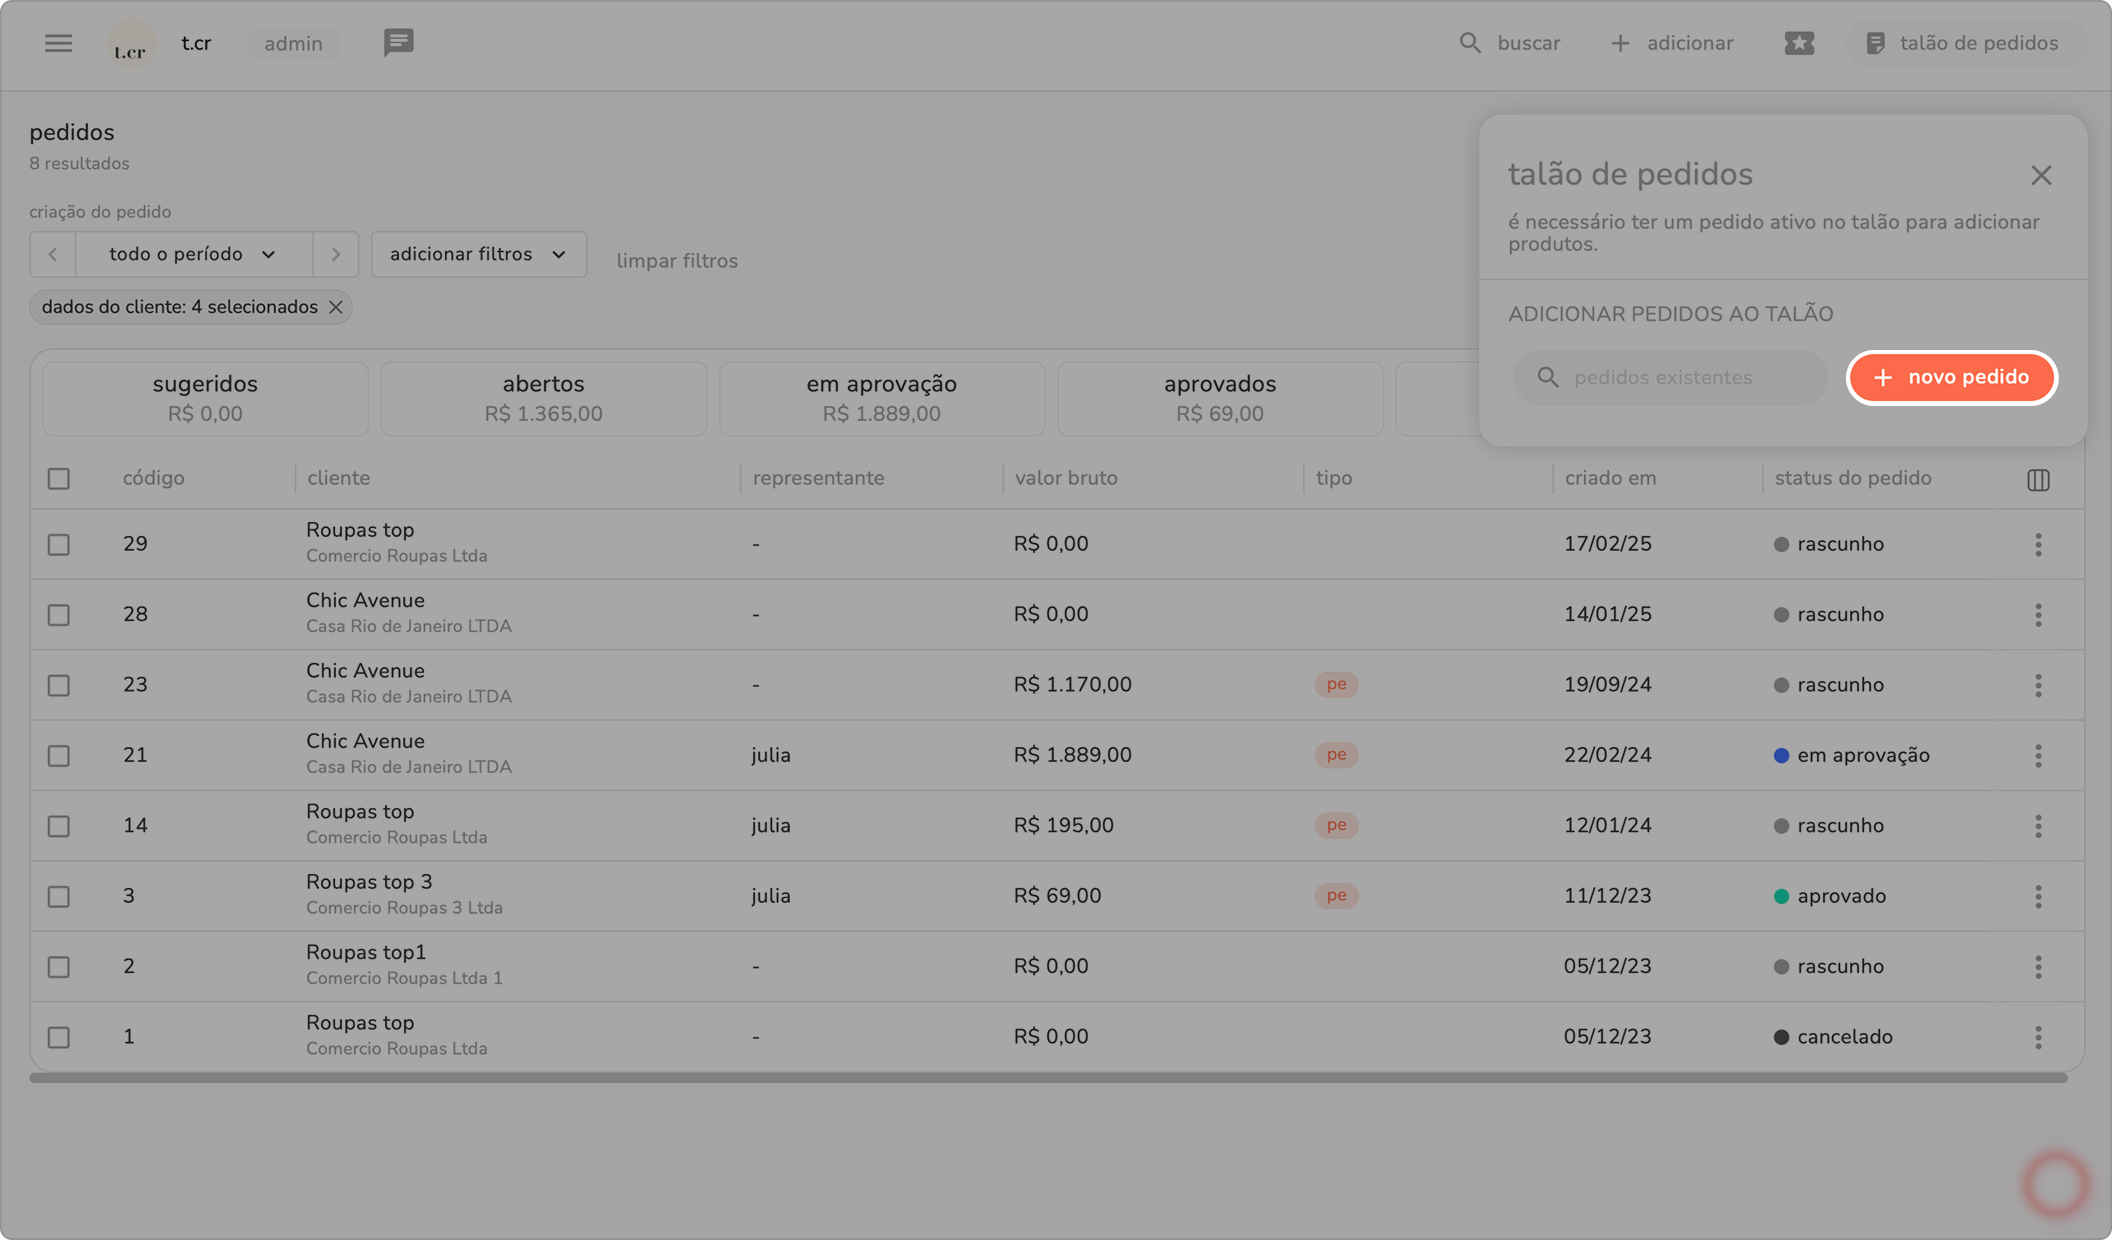Click the star ticket icon in header
The height and width of the screenshot is (1240, 2112).
pos(1799,43)
